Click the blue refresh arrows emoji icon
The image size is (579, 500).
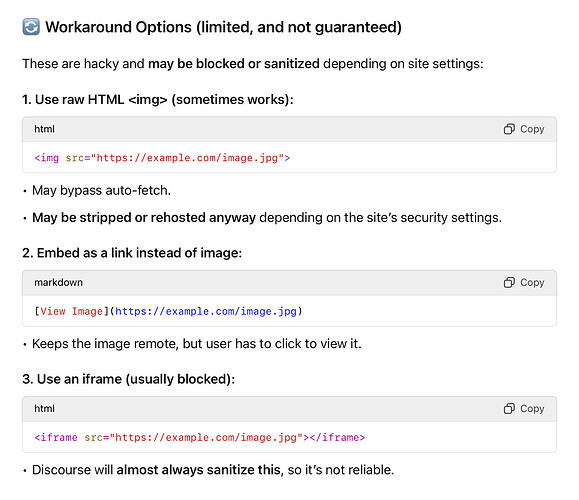pos(31,27)
